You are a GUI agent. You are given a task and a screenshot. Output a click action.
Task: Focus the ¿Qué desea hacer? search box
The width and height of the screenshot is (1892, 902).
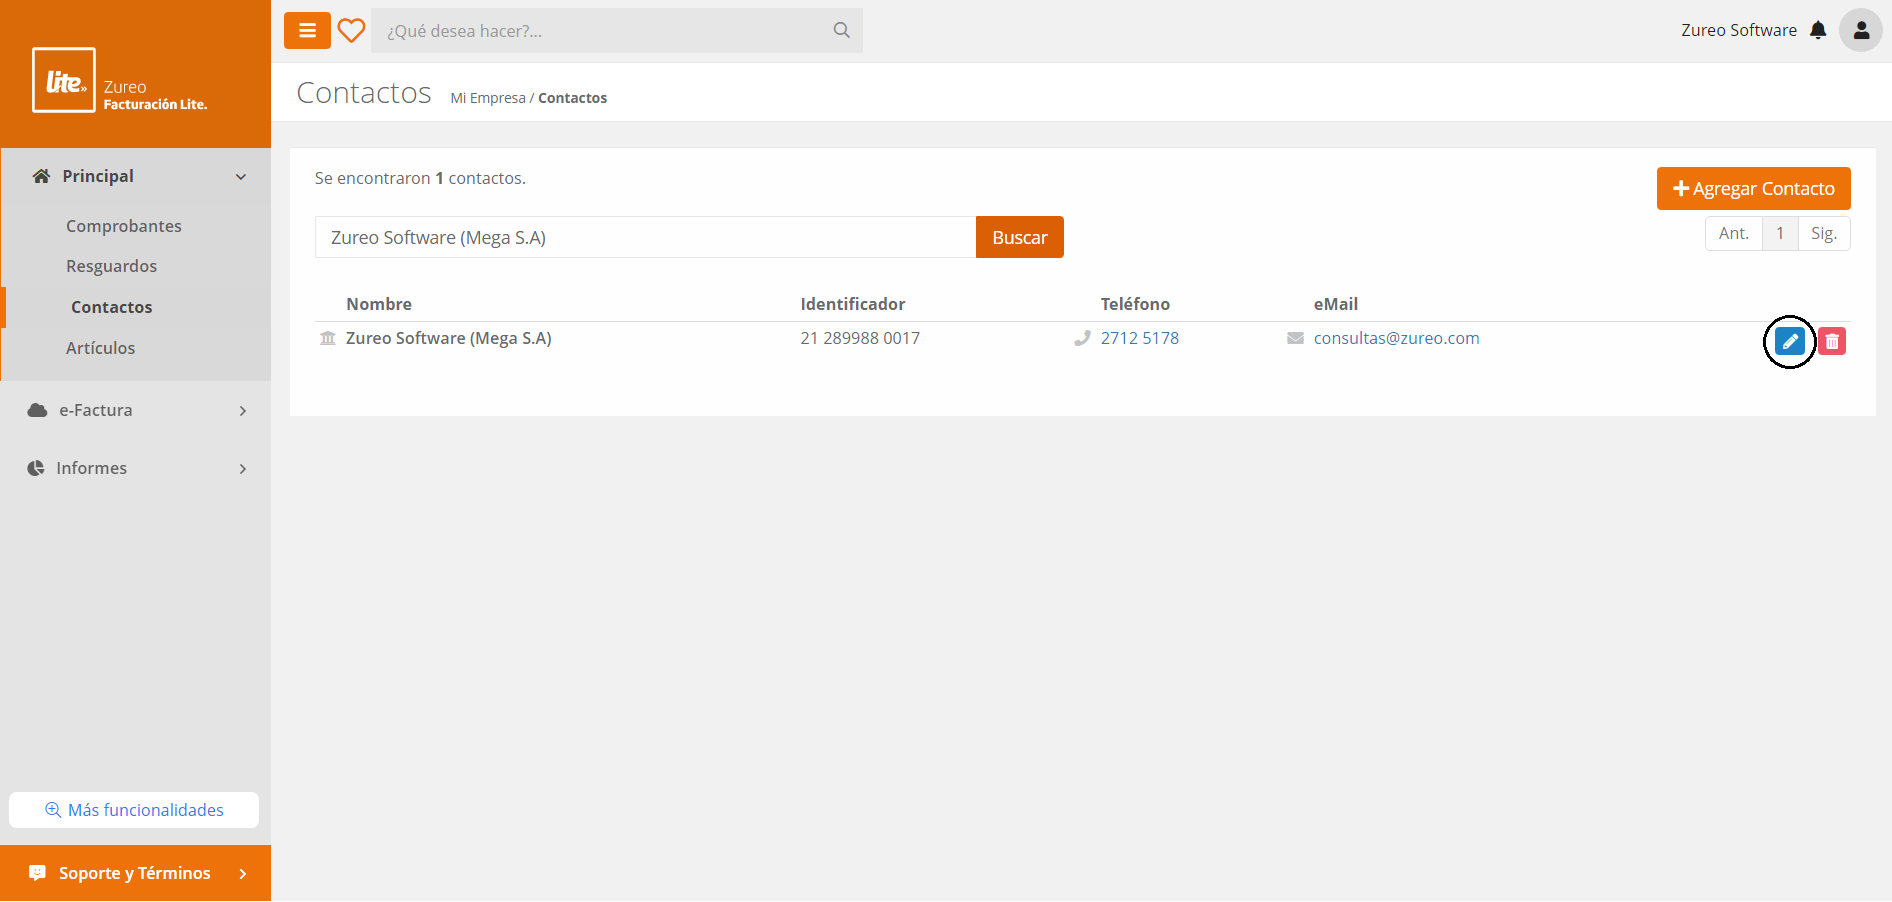(617, 31)
